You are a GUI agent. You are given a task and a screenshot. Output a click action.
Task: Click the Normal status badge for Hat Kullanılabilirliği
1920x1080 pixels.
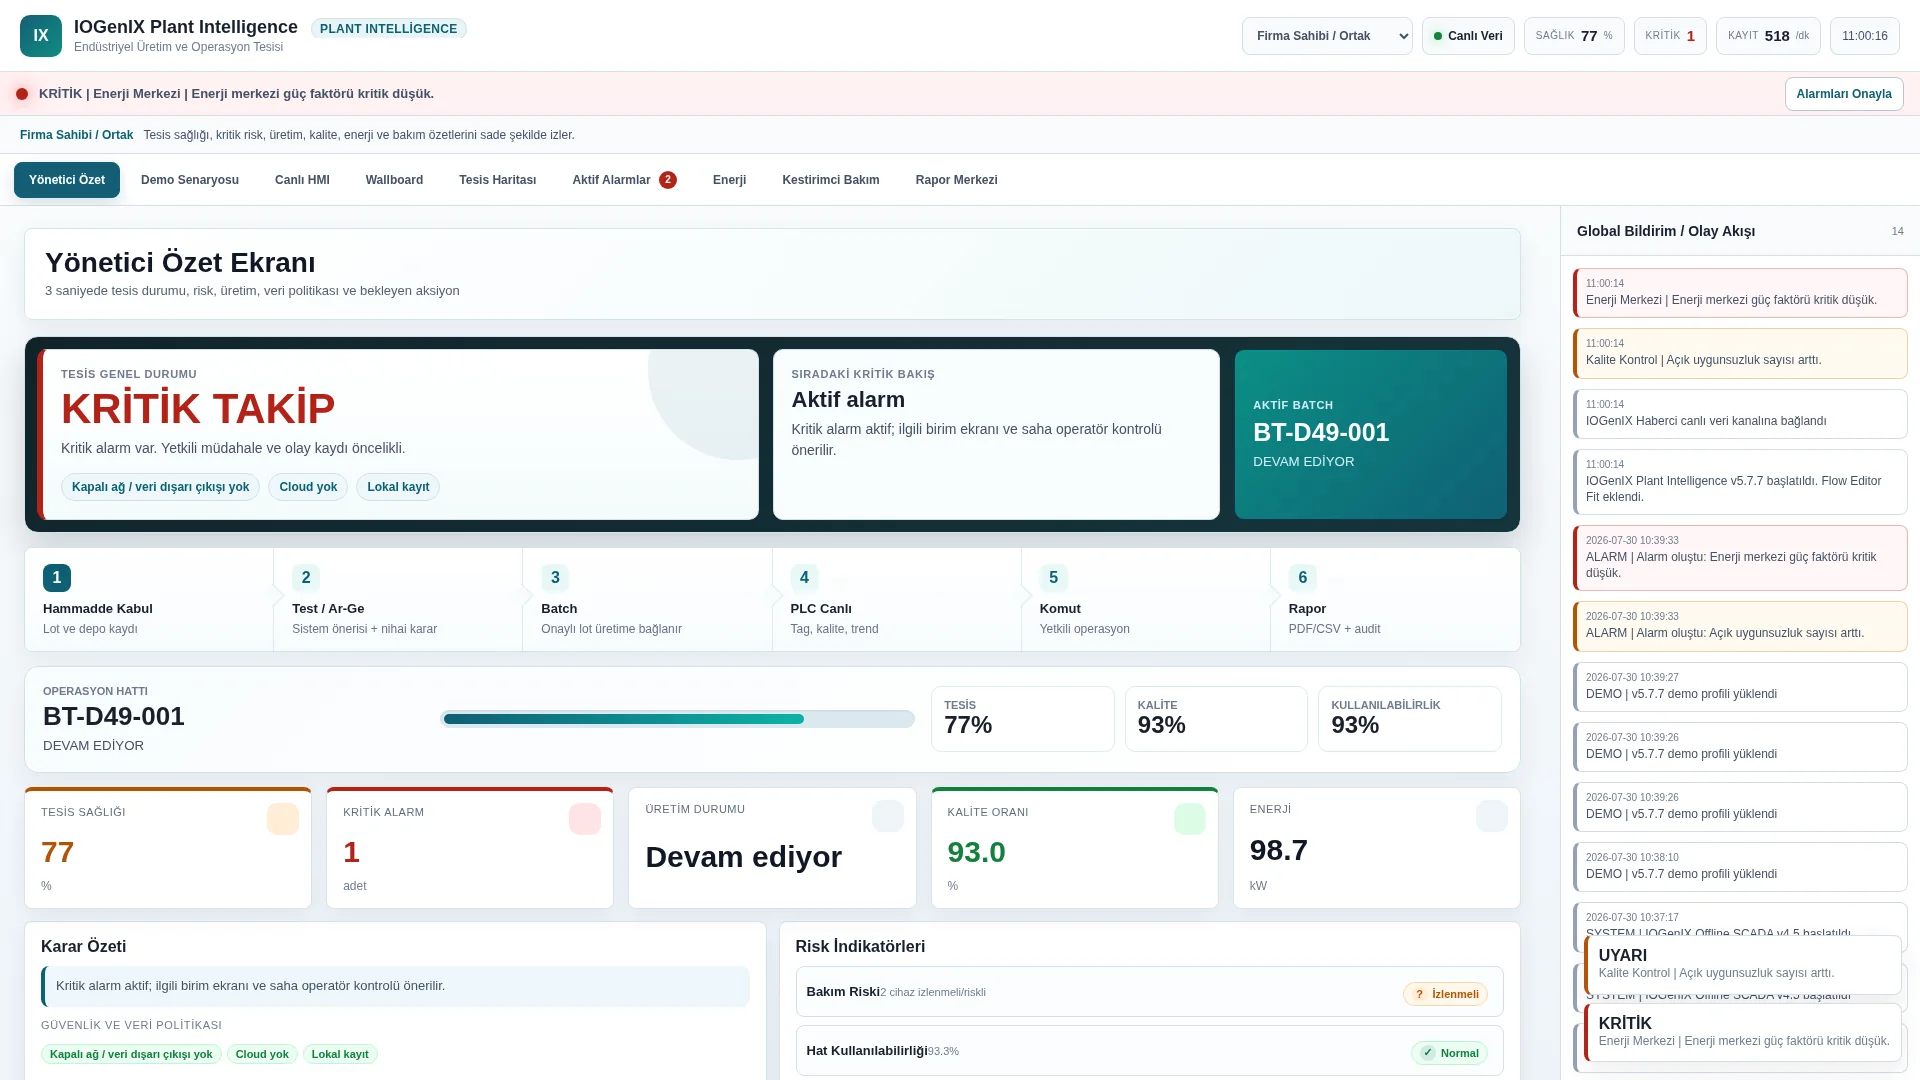[x=1449, y=1053]
